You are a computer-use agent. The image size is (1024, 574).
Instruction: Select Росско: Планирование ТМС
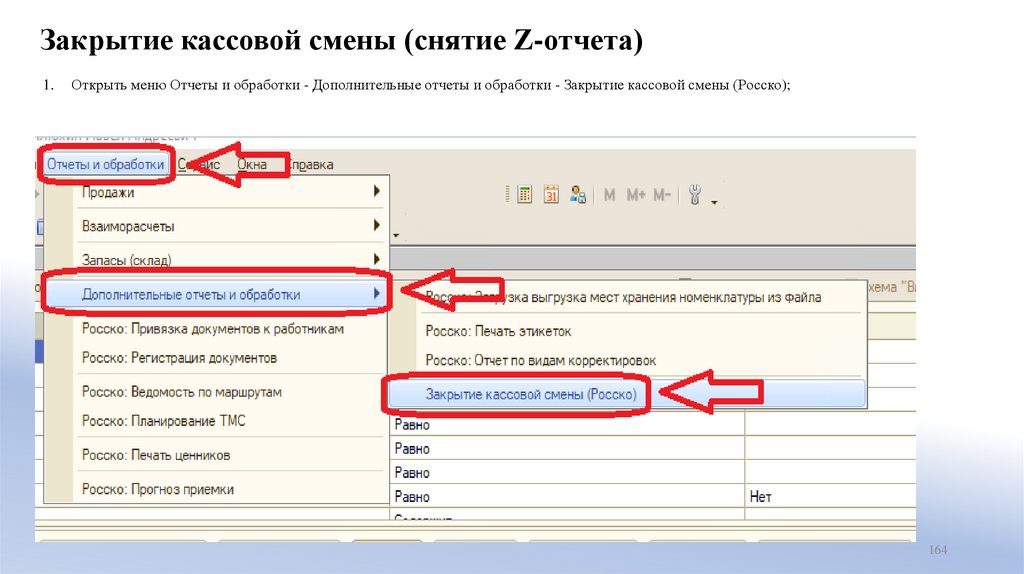(x=216, y=421)
